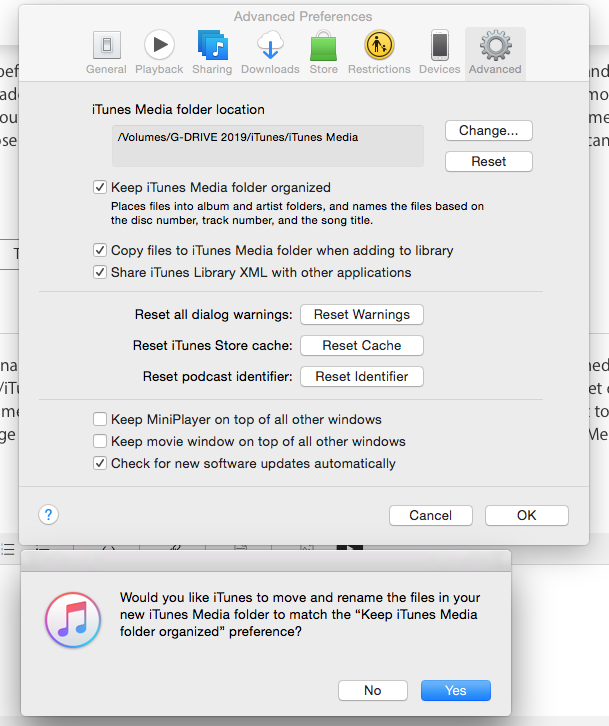Click the Reset Identifier button
The image size is (609, 726).
click(362, 376)
